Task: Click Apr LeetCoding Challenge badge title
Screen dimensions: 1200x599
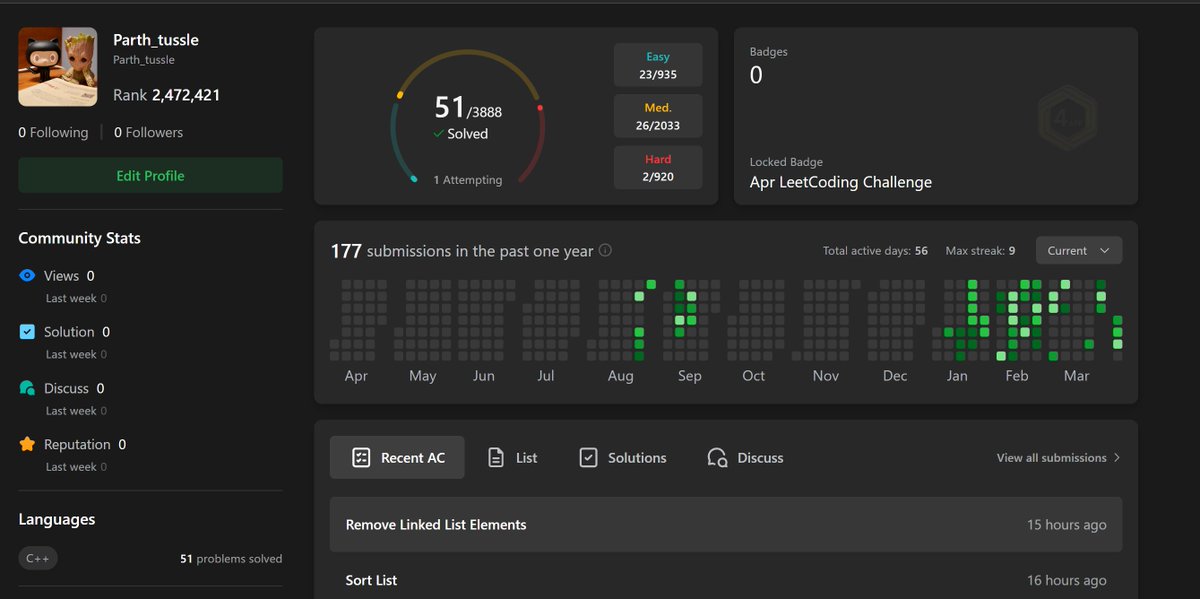Action: pos(841,182)
